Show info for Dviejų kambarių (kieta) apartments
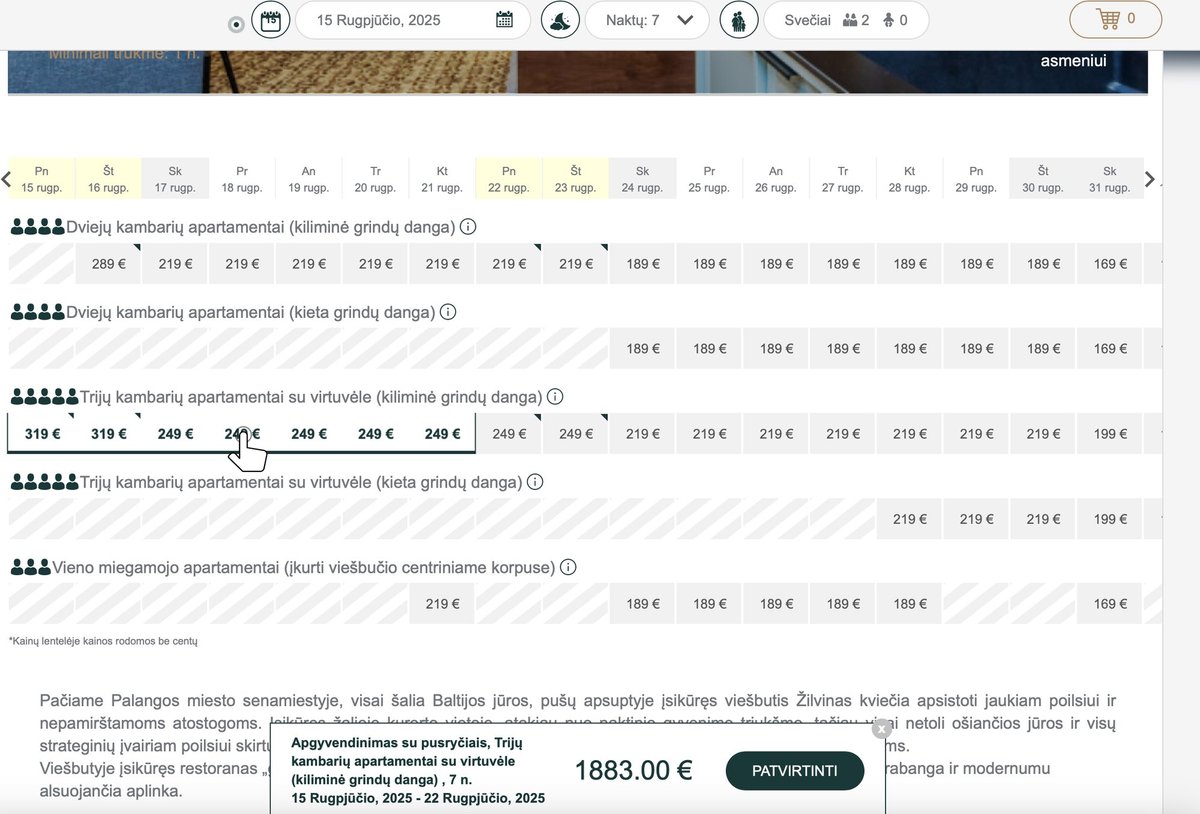Image resolution: width=1200 pixels, height=814 pixels. click(448, 312)
